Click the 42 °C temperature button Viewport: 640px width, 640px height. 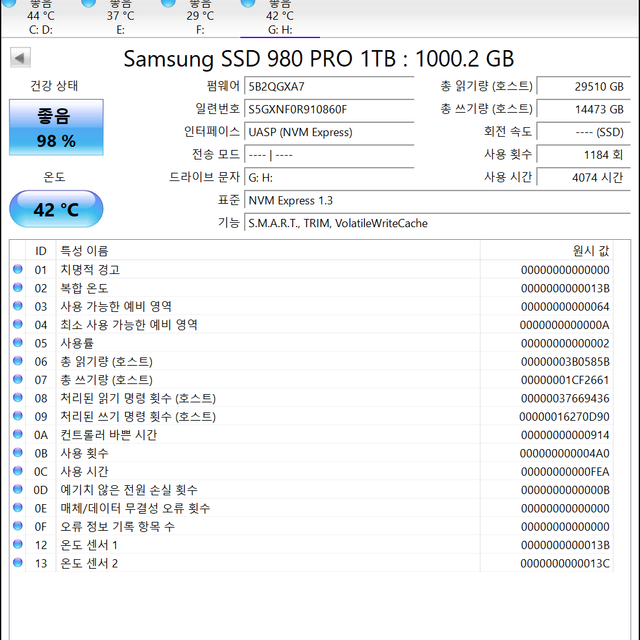click(x=56, y=209)
